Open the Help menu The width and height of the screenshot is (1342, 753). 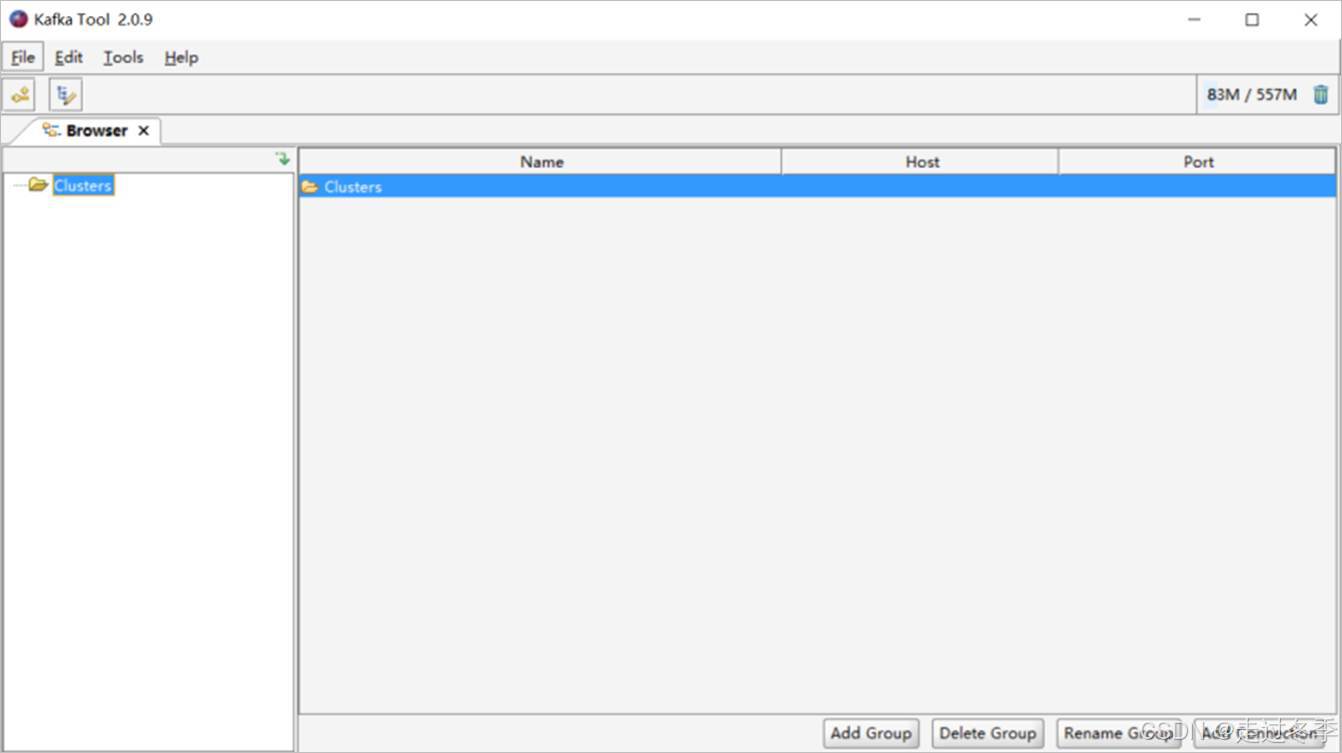pyautogui.click(x=181, y=57)
